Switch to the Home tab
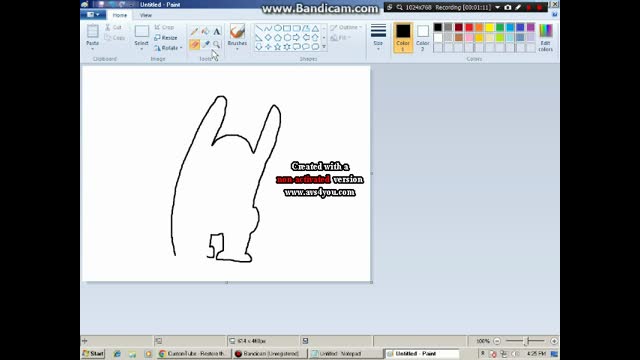Image resolution: width=640 pixels, height=360 pixels. pos(120,15)
